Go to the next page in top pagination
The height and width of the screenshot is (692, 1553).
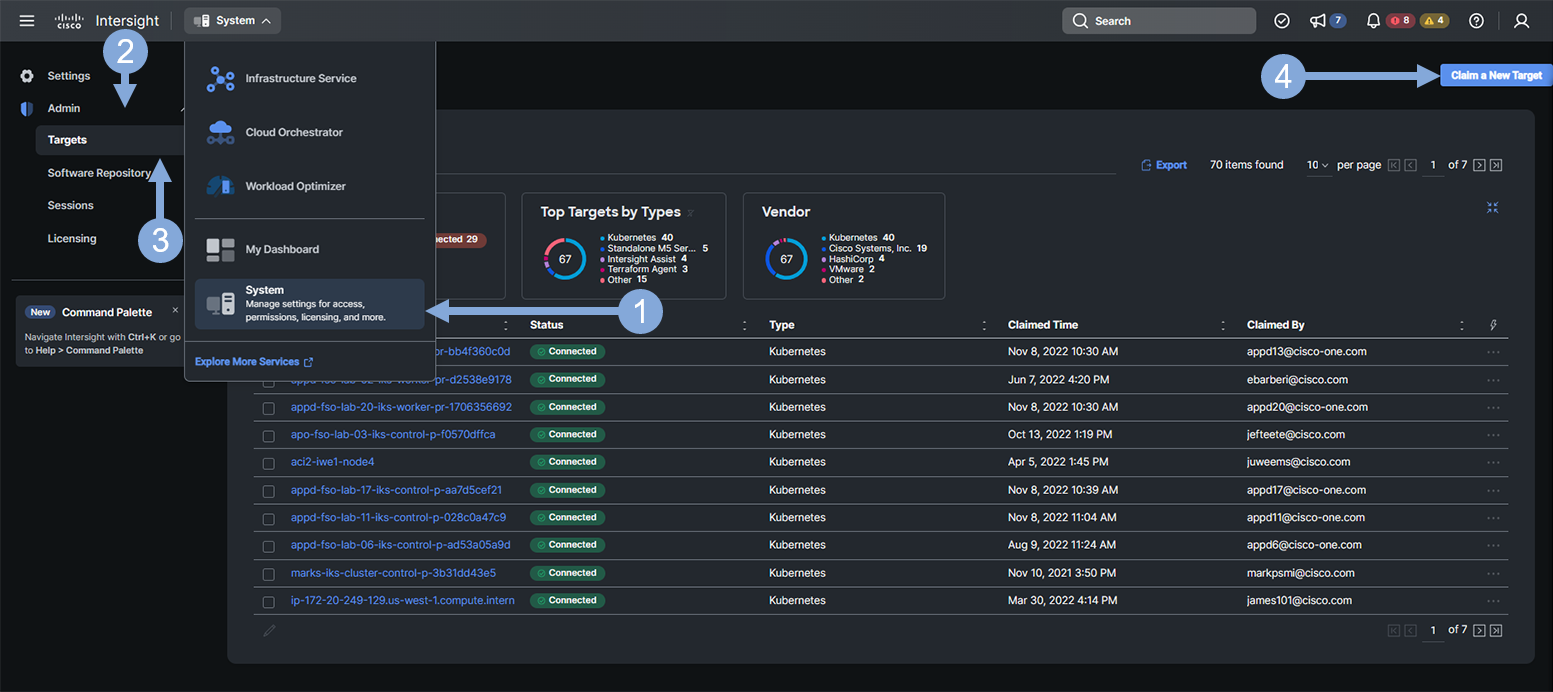[x=1479, y=165]
